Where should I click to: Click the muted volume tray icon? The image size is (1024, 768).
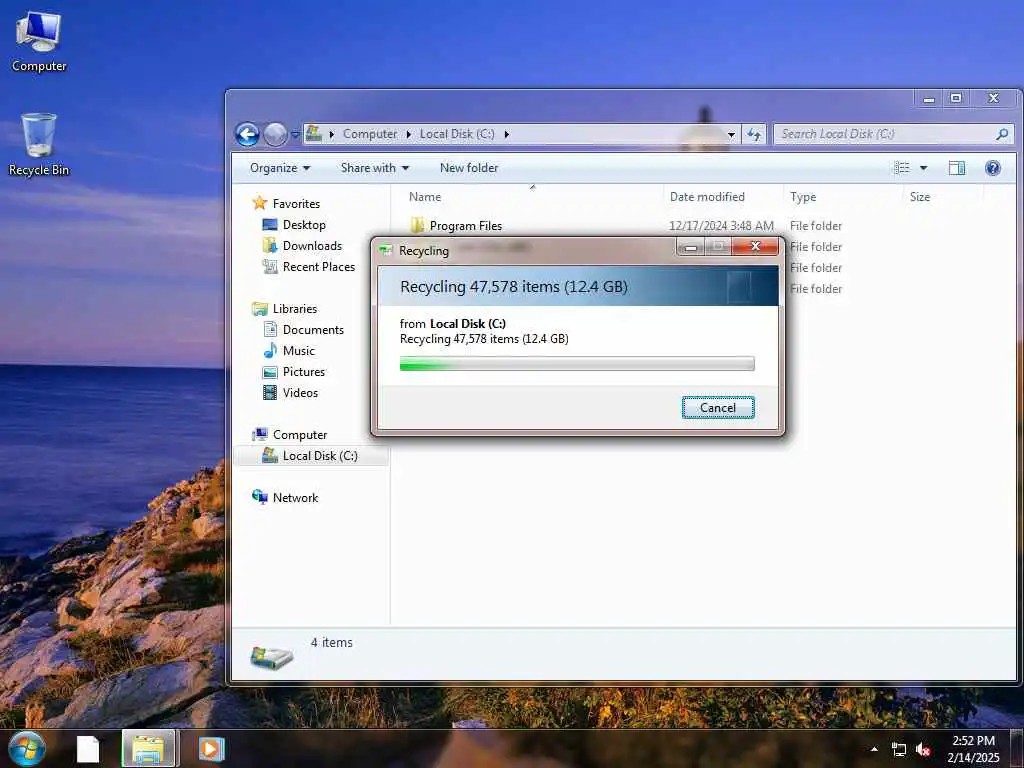pyautogui.click(x=923, y=750)
